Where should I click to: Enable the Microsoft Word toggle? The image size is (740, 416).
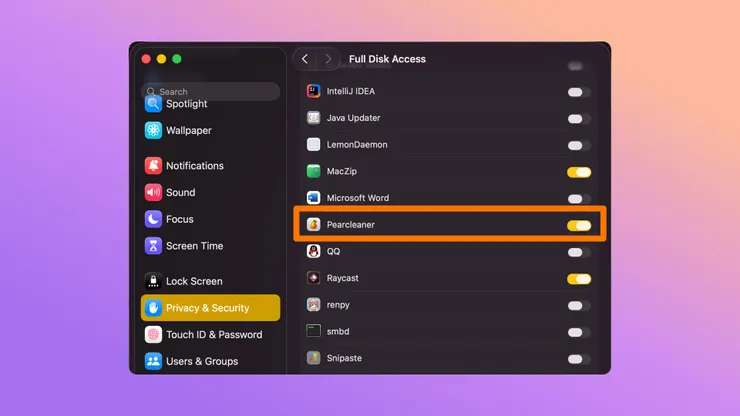pyautogui.click(x=579, y=199)
